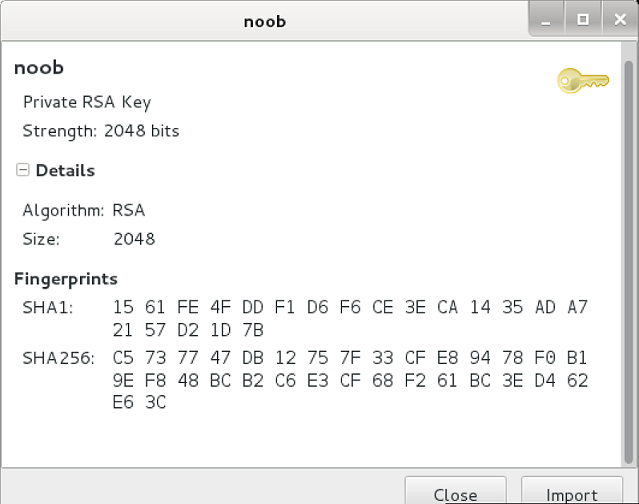Click the noob title bar text
The width and height of the screenshot is (639, 504).
coord(265,21)
